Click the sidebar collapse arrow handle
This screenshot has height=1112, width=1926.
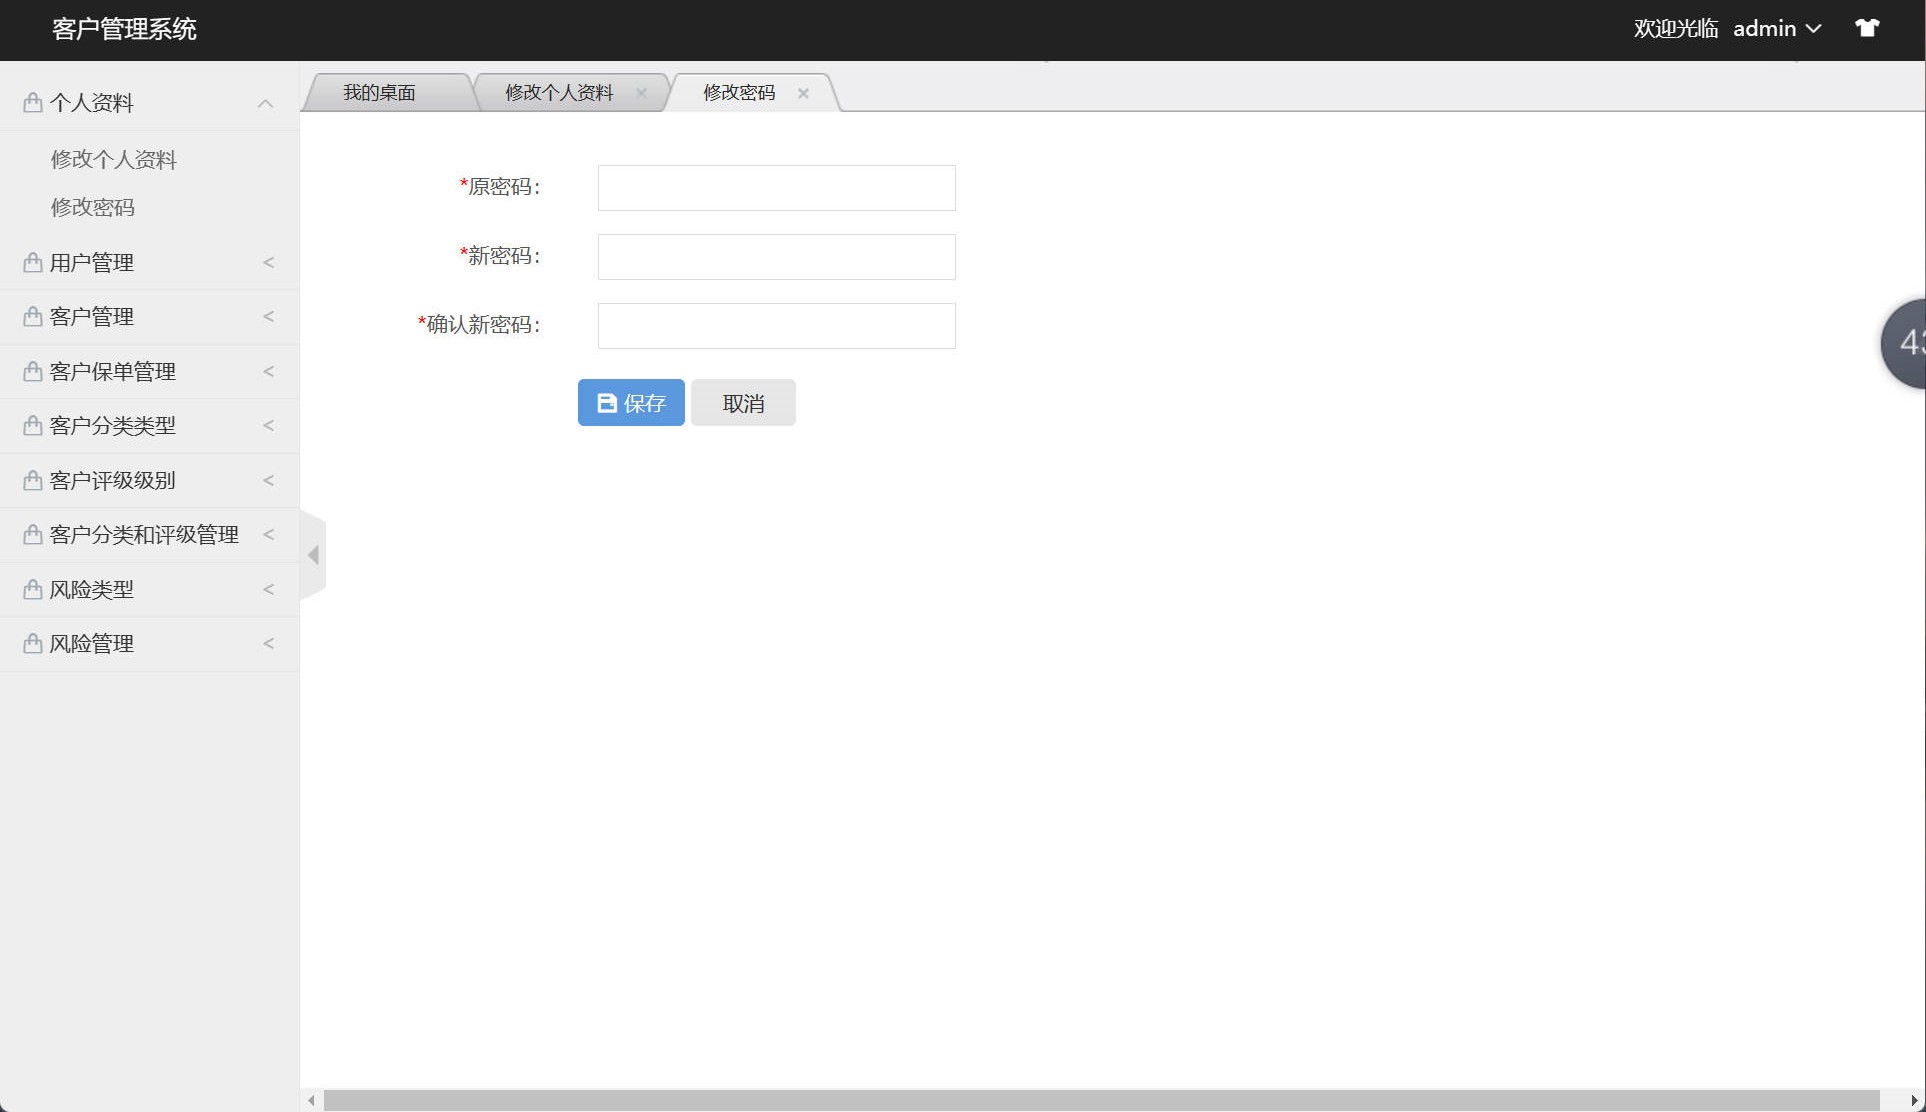pos(313,555)
